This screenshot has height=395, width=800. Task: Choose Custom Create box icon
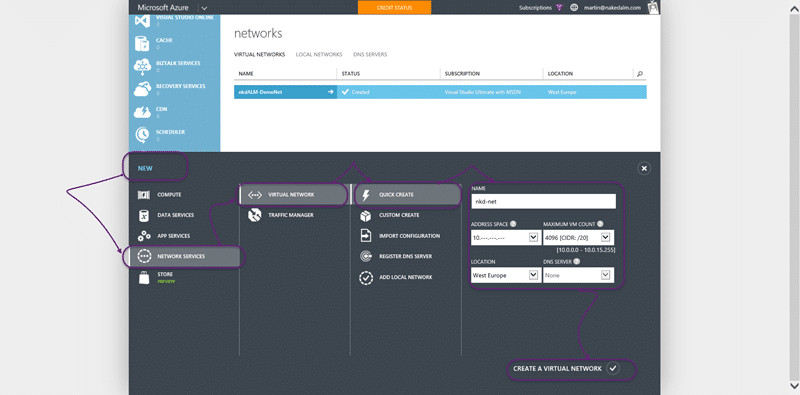point(366,215)
